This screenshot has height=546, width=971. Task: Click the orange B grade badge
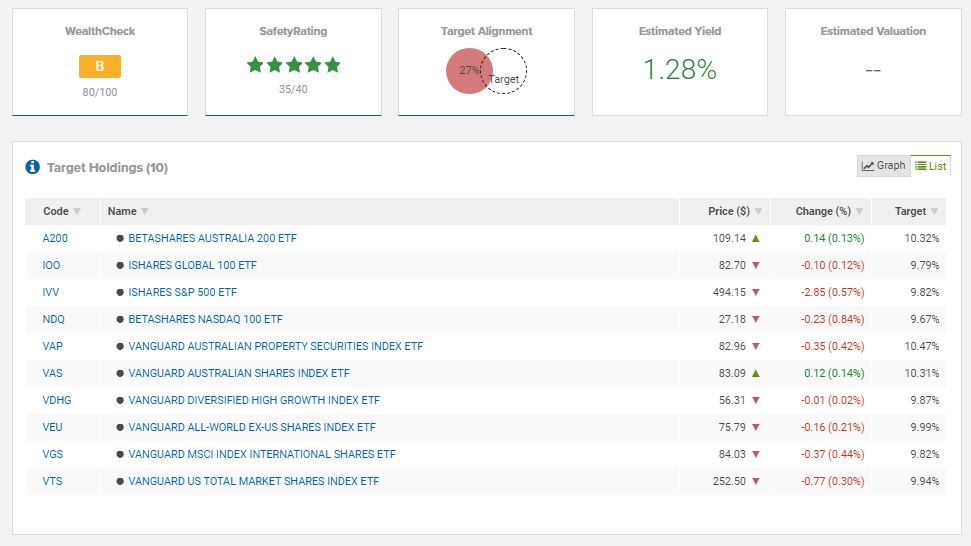tap(100, 66)
